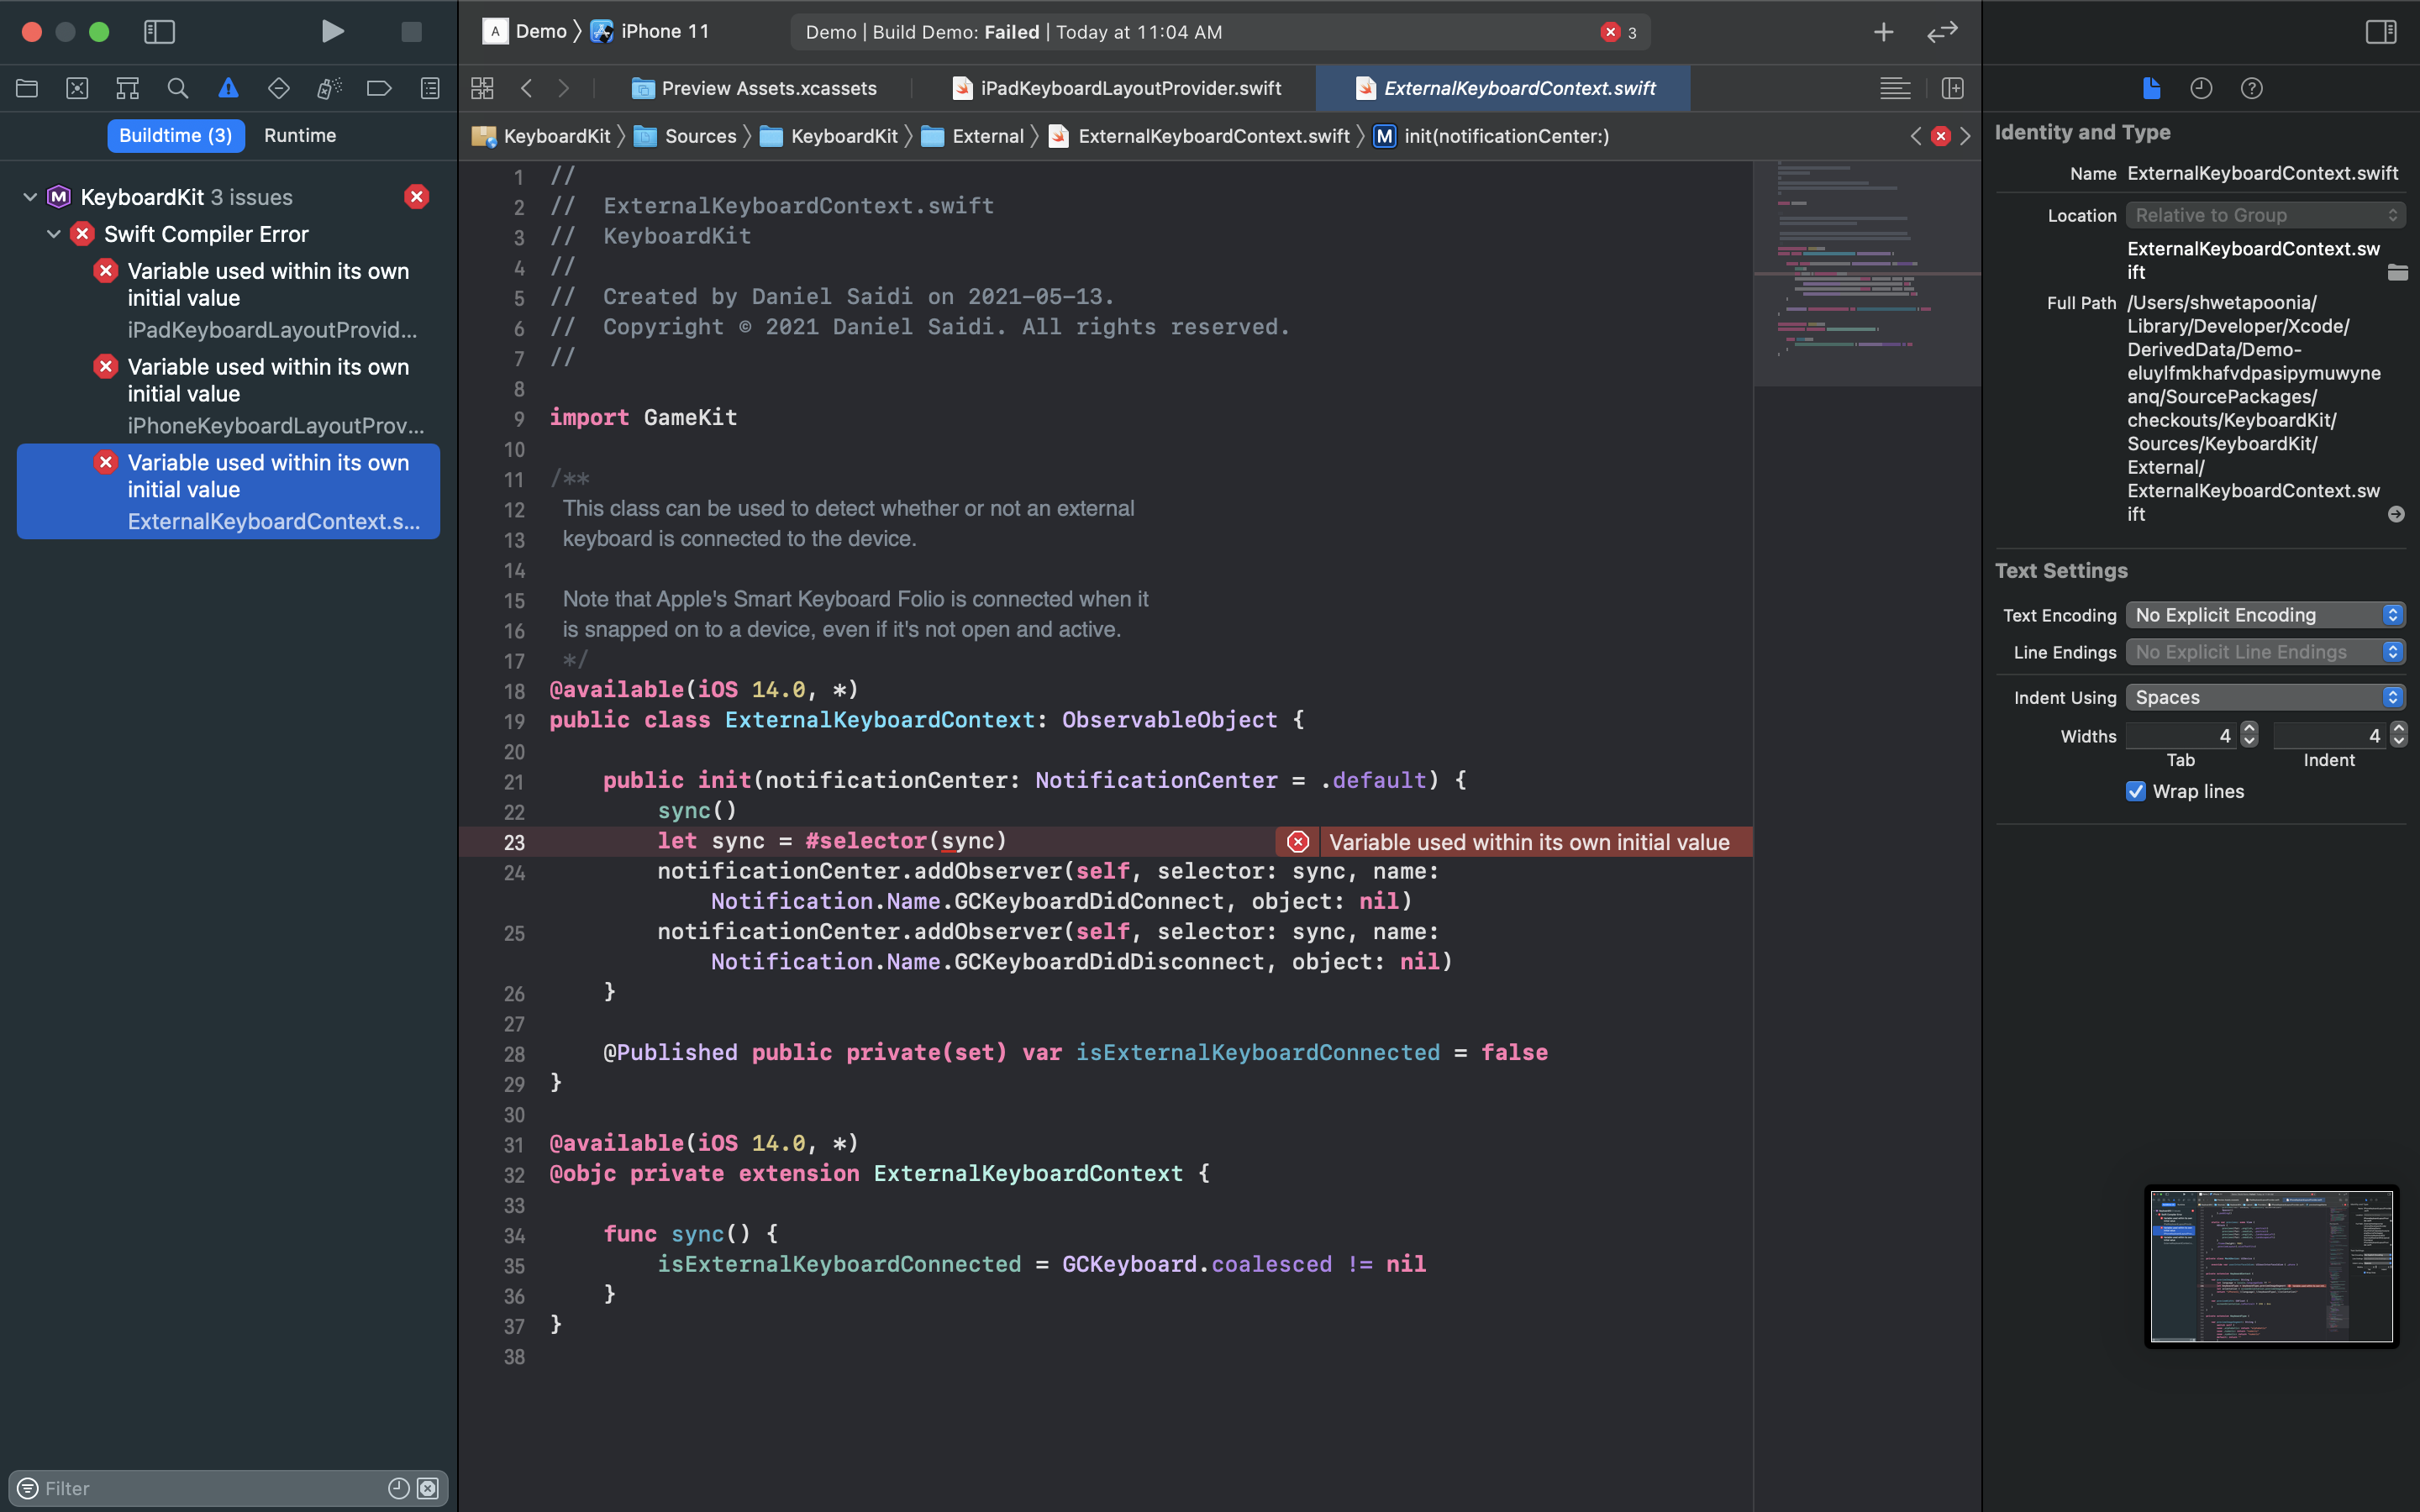Select the ExternalKeyboardContext.swift error in sidebar
This screenshot has width=2420, height=1512.
[228, 490]
